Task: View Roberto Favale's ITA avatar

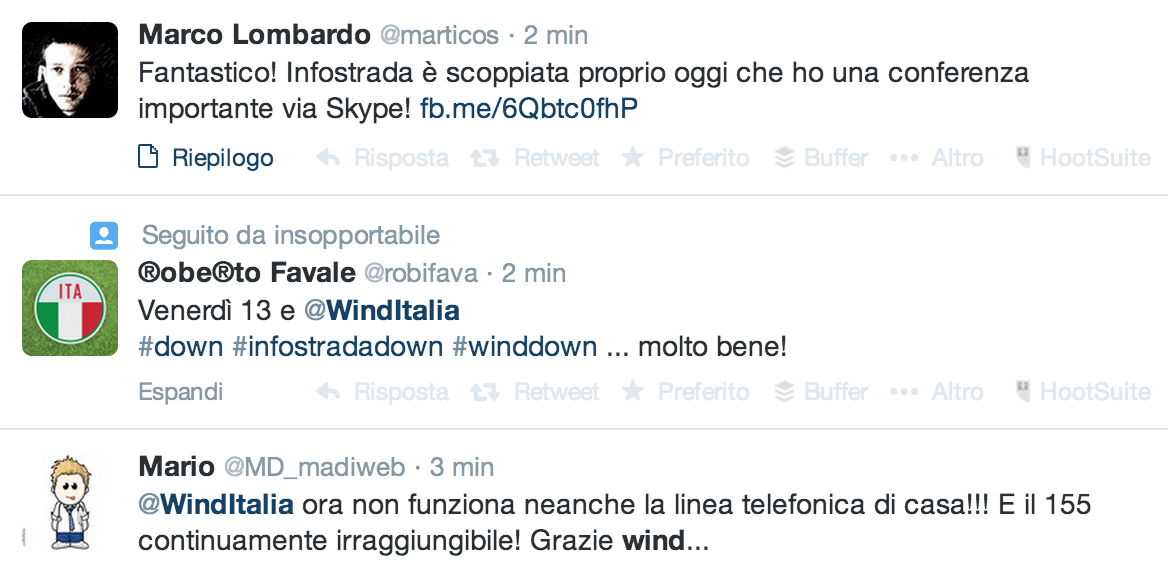Action: click(69, 307)
